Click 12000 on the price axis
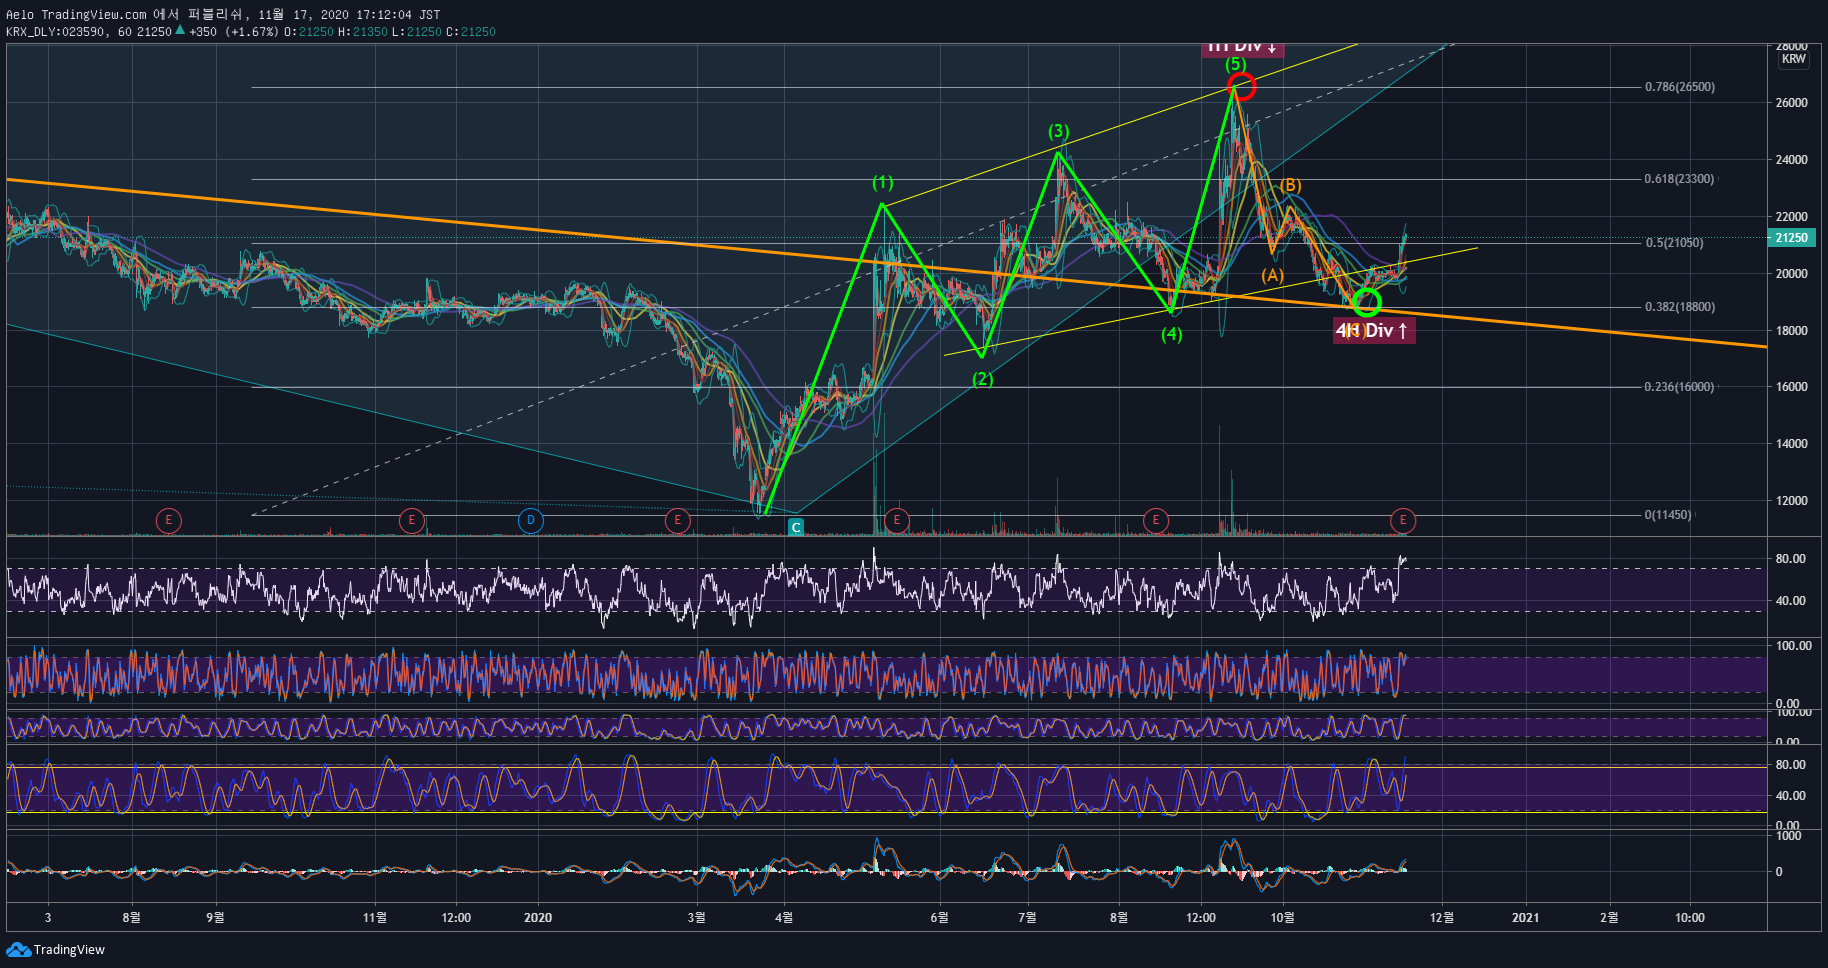Image resolution: width=1828 pixels, height=968 pixels. pyautogui.click(x=1791, y=501)
